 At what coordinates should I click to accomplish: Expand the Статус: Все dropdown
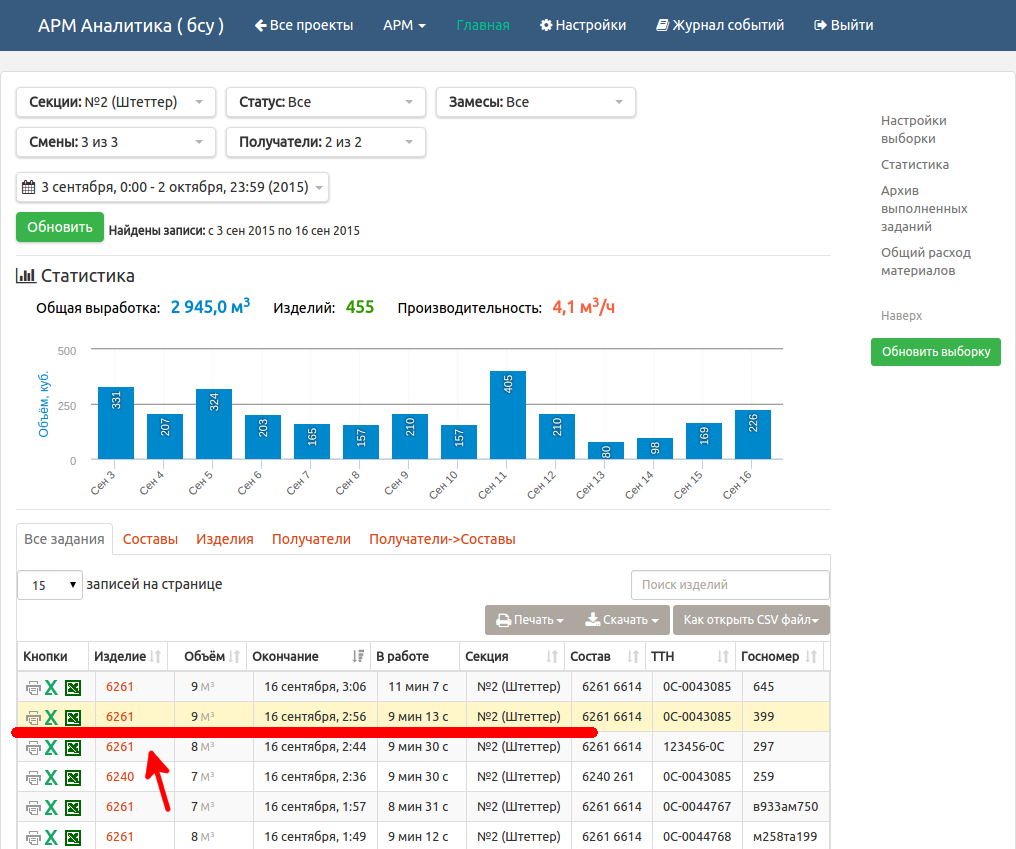(x=325, y=102)
